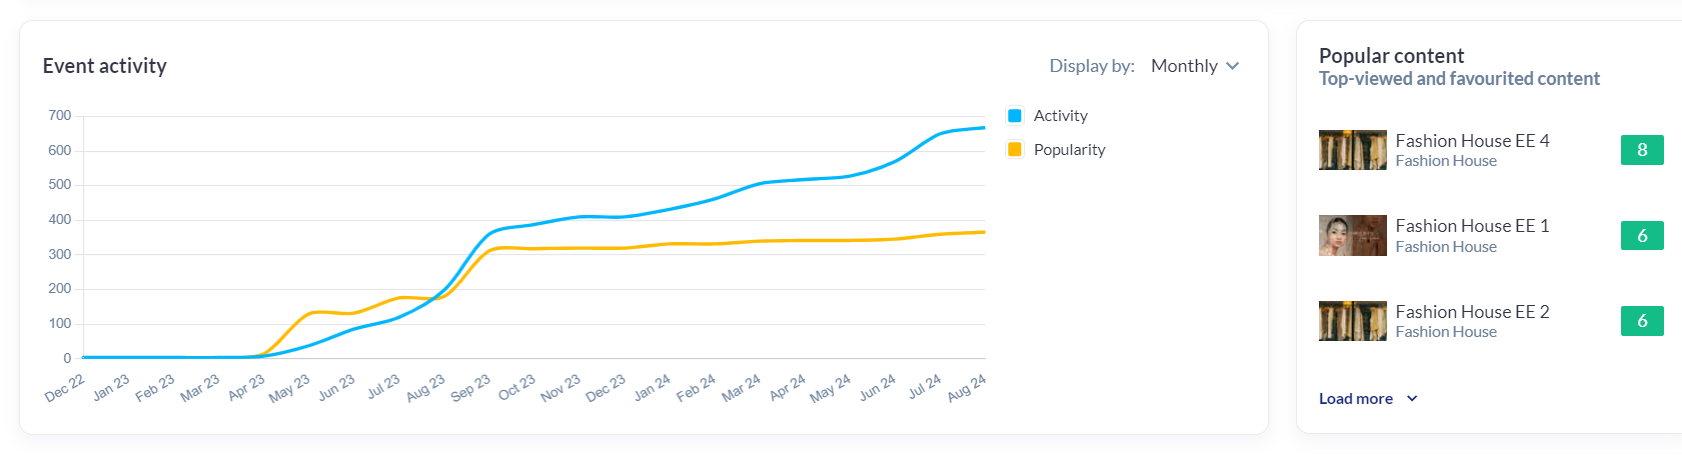Click the Fashion House EE 2 title
This screenshot has width=1682, height=456.
[x=1472, y=312]
